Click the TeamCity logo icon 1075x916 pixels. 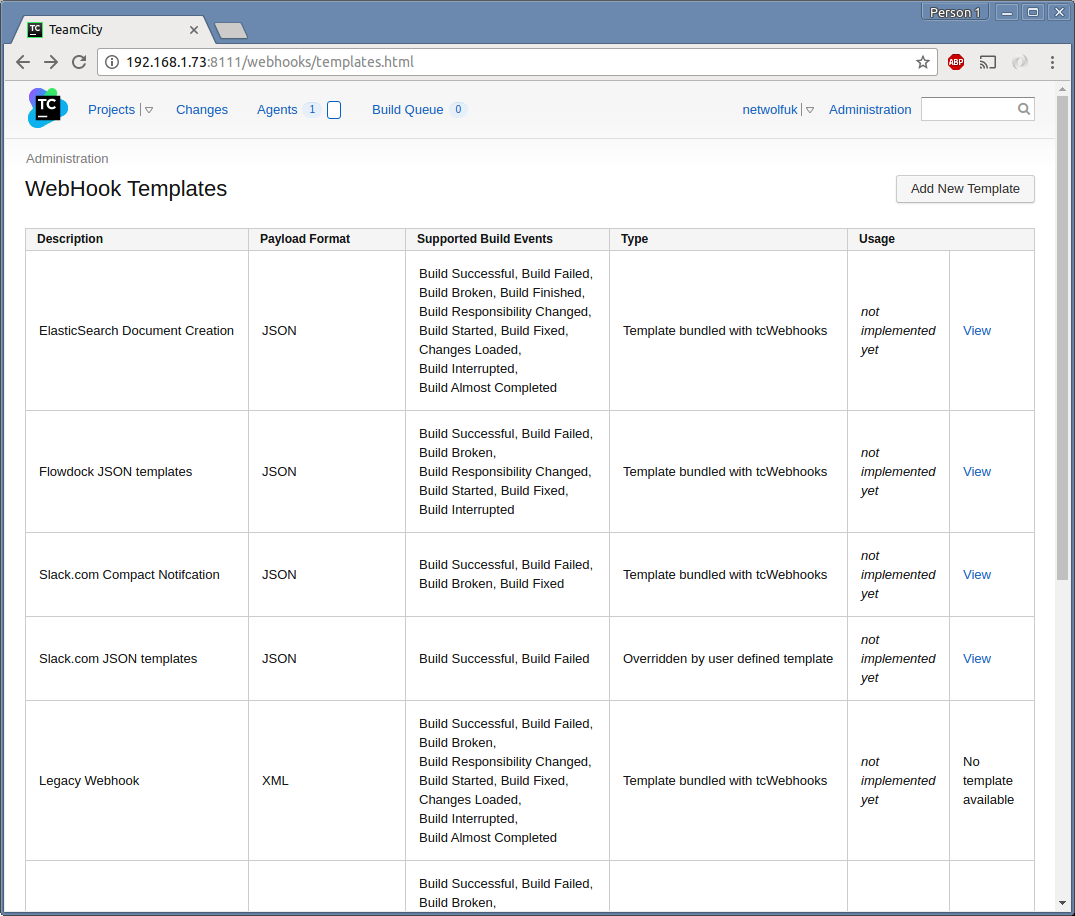pos(47,108)
